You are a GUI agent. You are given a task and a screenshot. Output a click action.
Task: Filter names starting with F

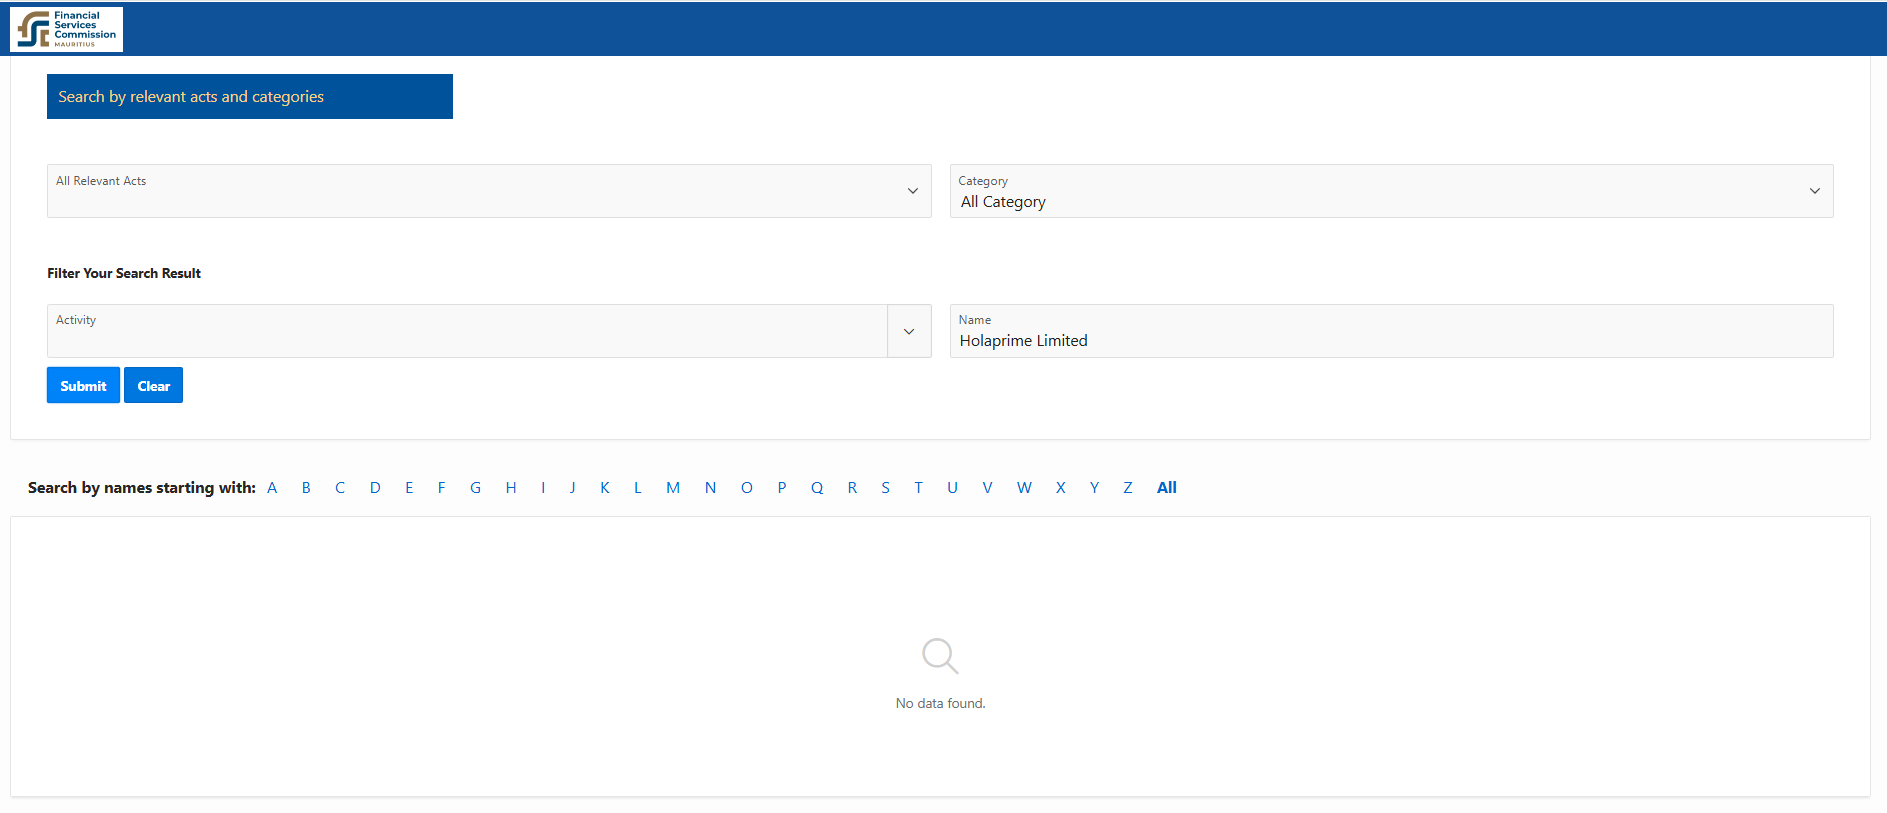click(441, 488)
